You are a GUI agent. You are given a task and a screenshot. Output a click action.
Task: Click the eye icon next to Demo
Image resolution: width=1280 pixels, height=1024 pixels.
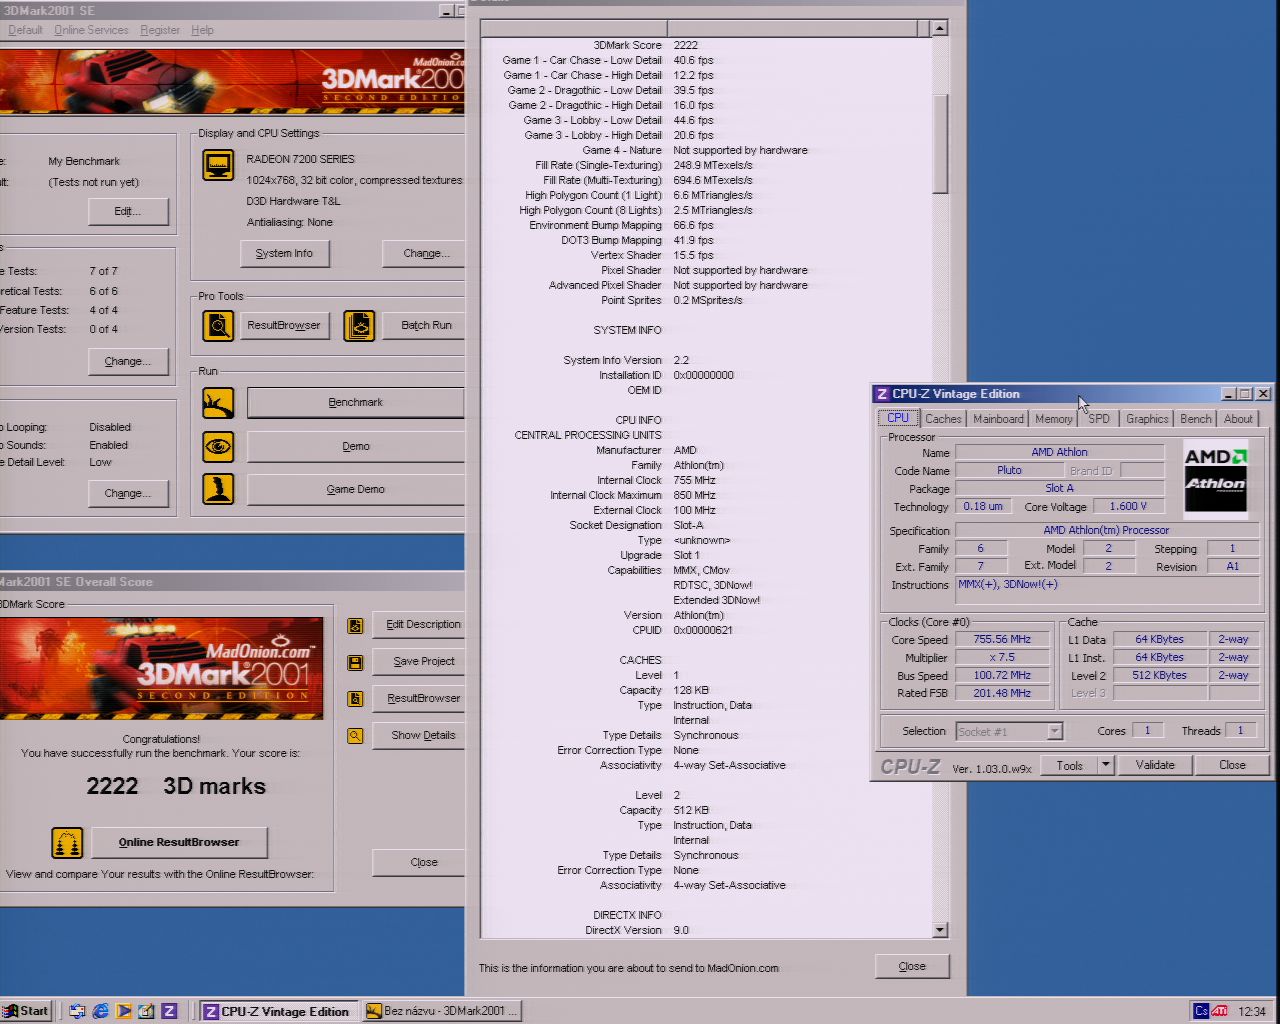coord(218,446)
